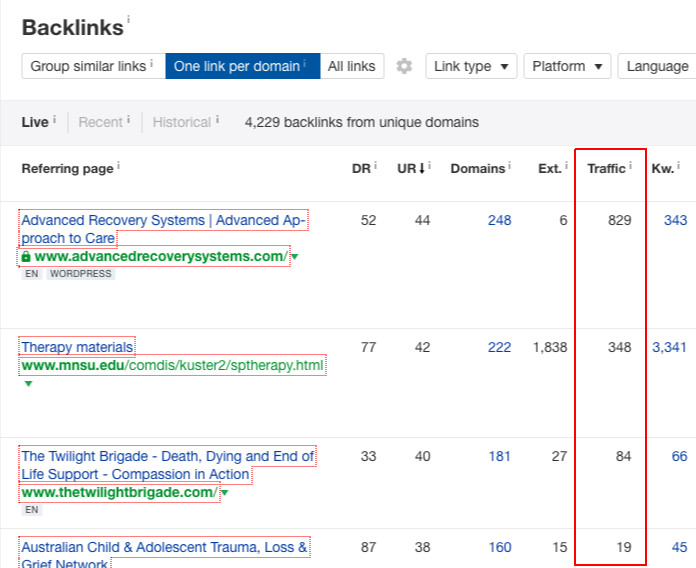Click info icon next to Historical
Viewport: 696px width, 568px height.
point(218,119)
